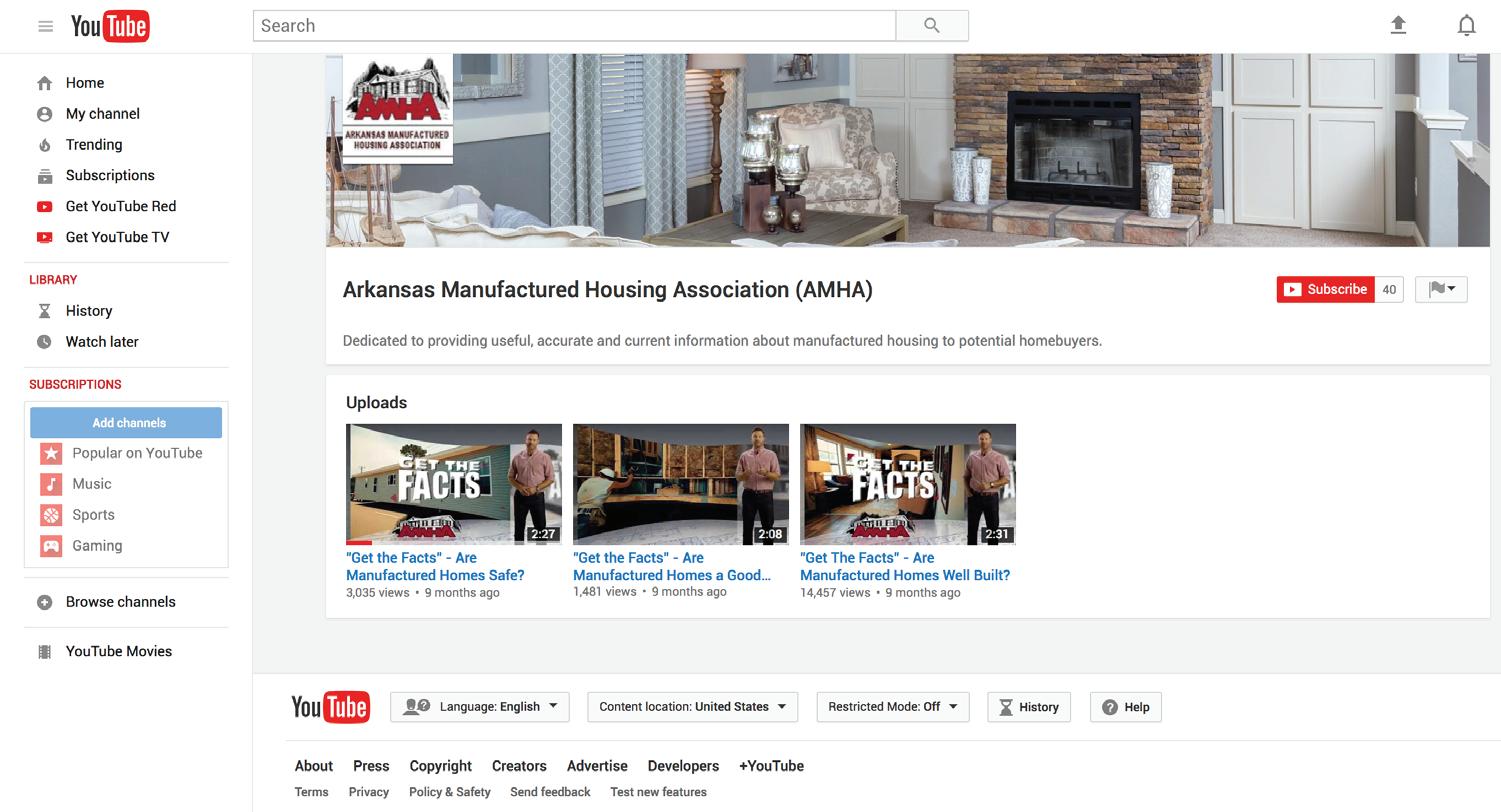Open the Restricted Mode dropdown
Image resolution: width=1501 pixels, height=812 pixels.
coord(893,707)
